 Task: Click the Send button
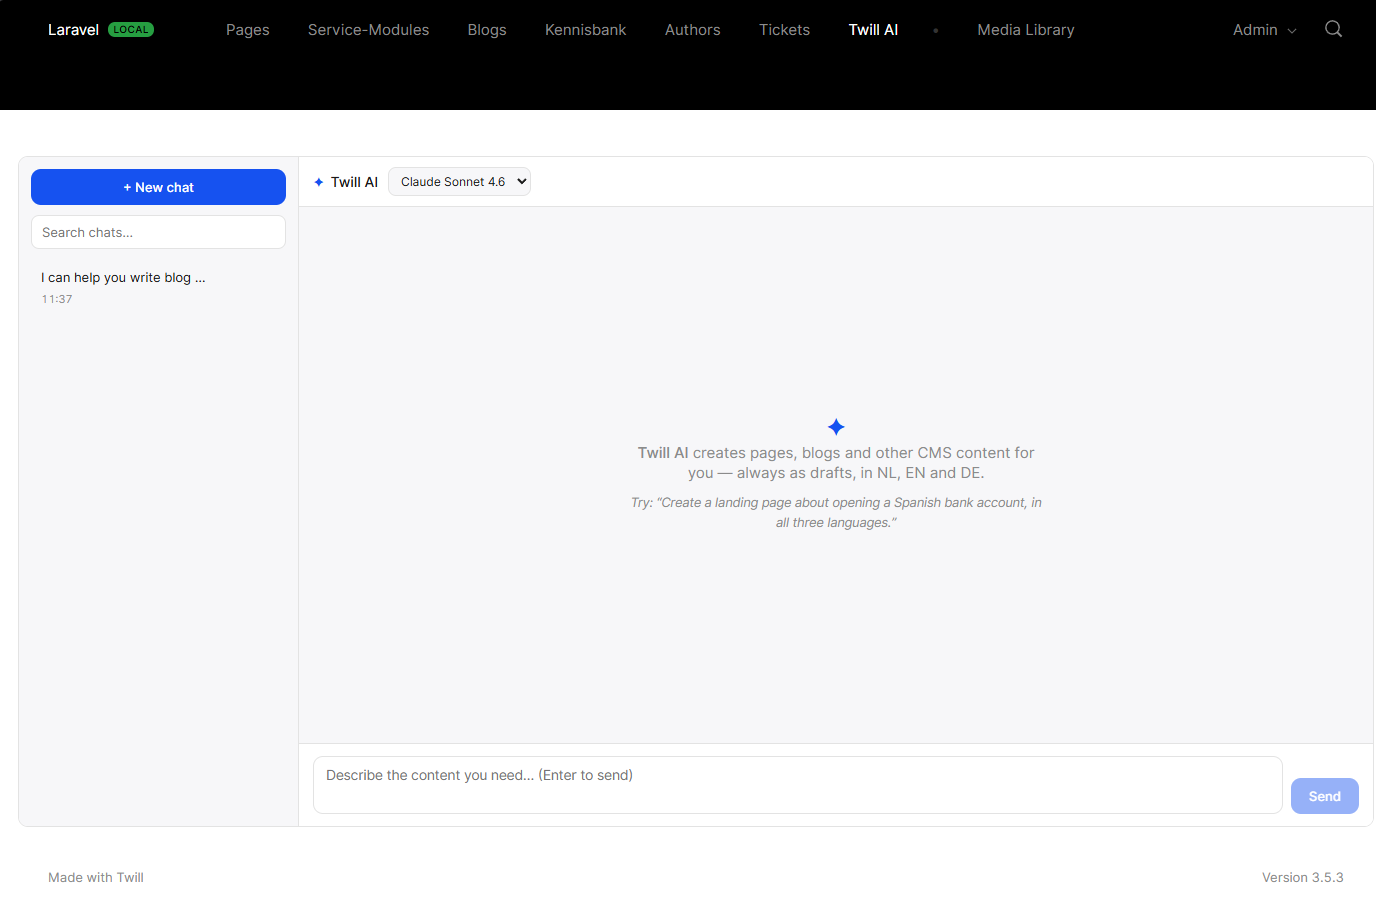tap(1325, 796)
